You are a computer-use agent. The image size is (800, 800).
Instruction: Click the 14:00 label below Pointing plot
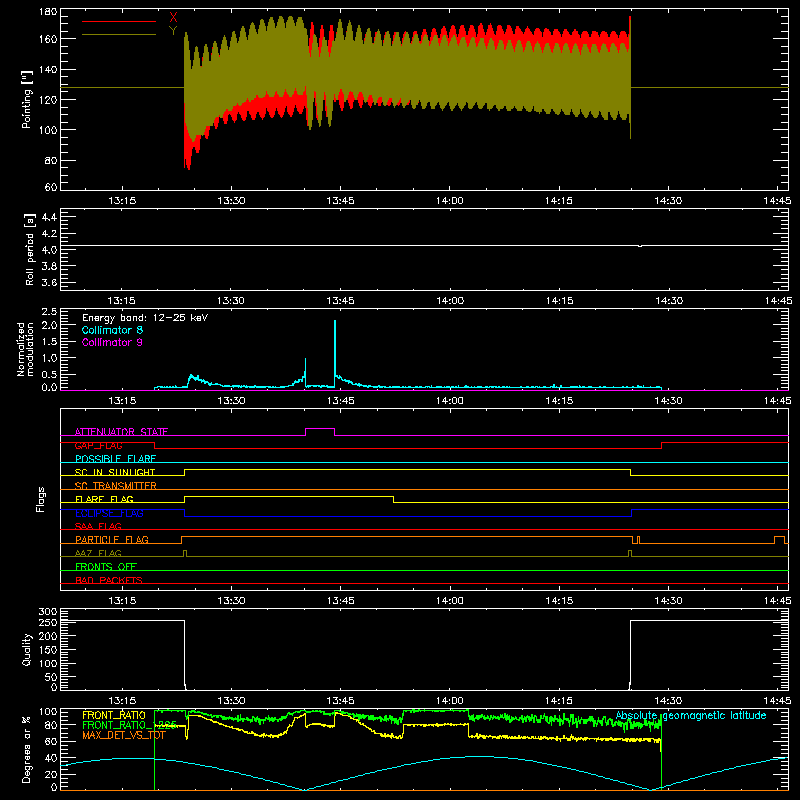coord(449,201)
